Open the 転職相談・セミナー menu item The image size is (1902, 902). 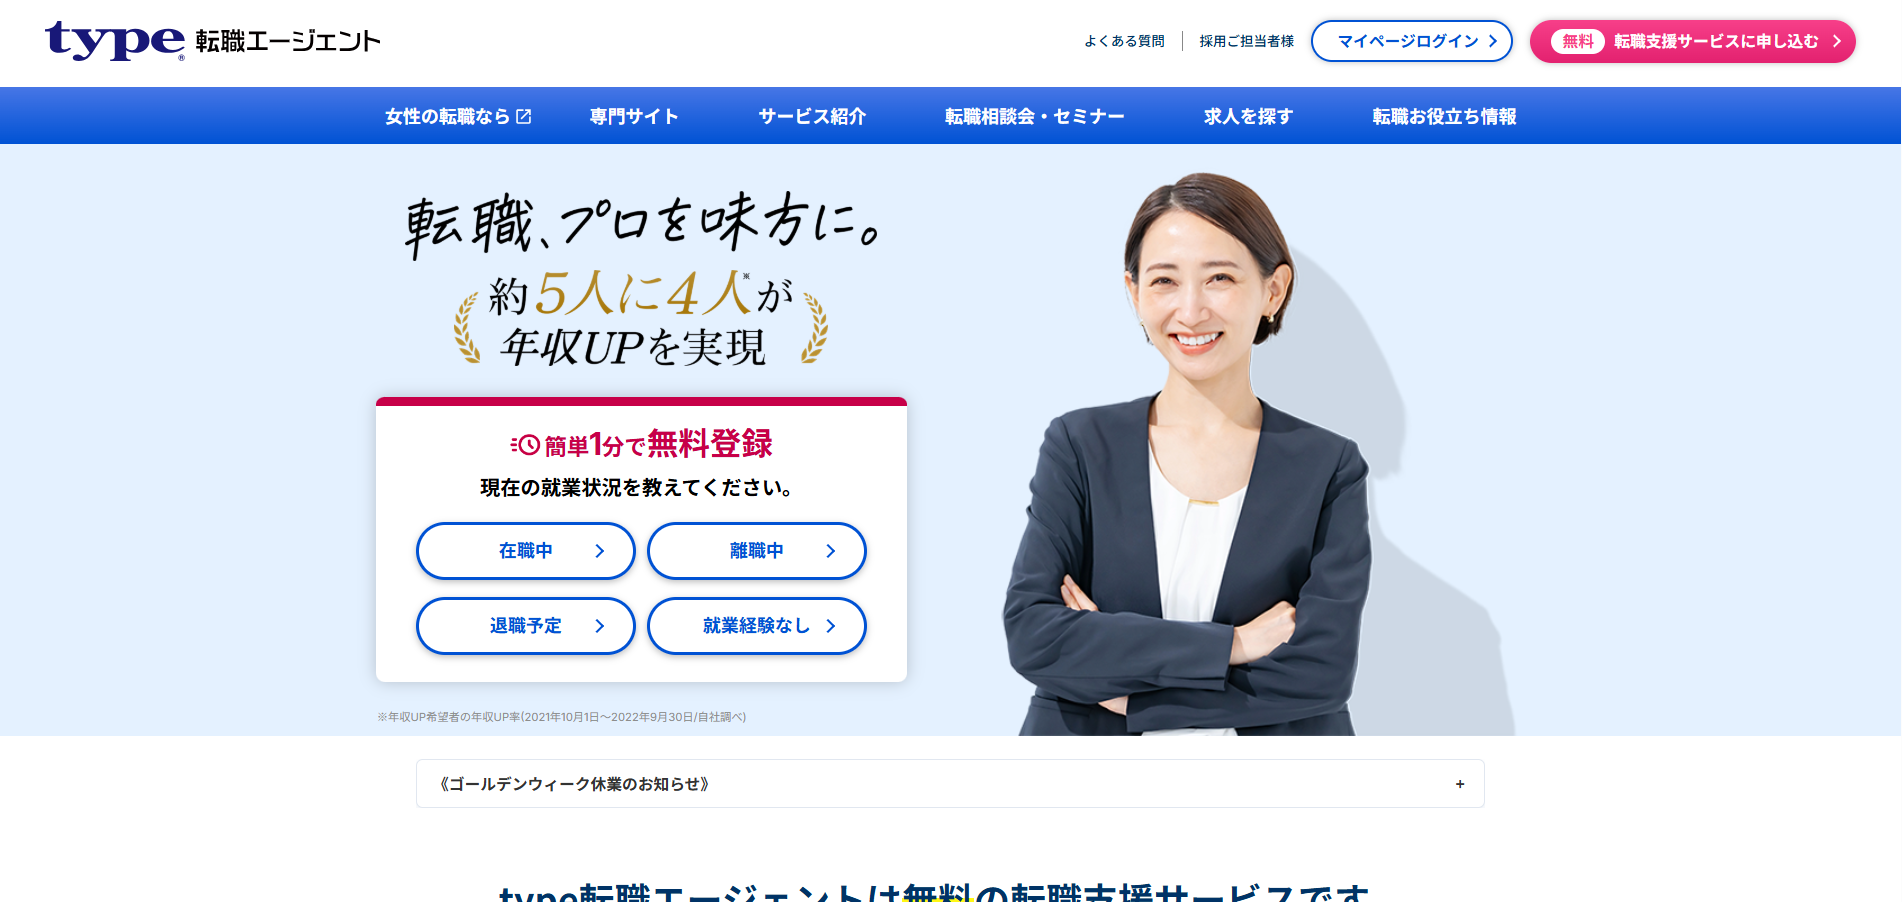click(x=1035, y=116)
